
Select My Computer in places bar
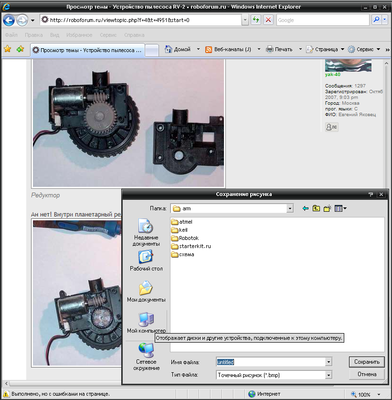146,323
